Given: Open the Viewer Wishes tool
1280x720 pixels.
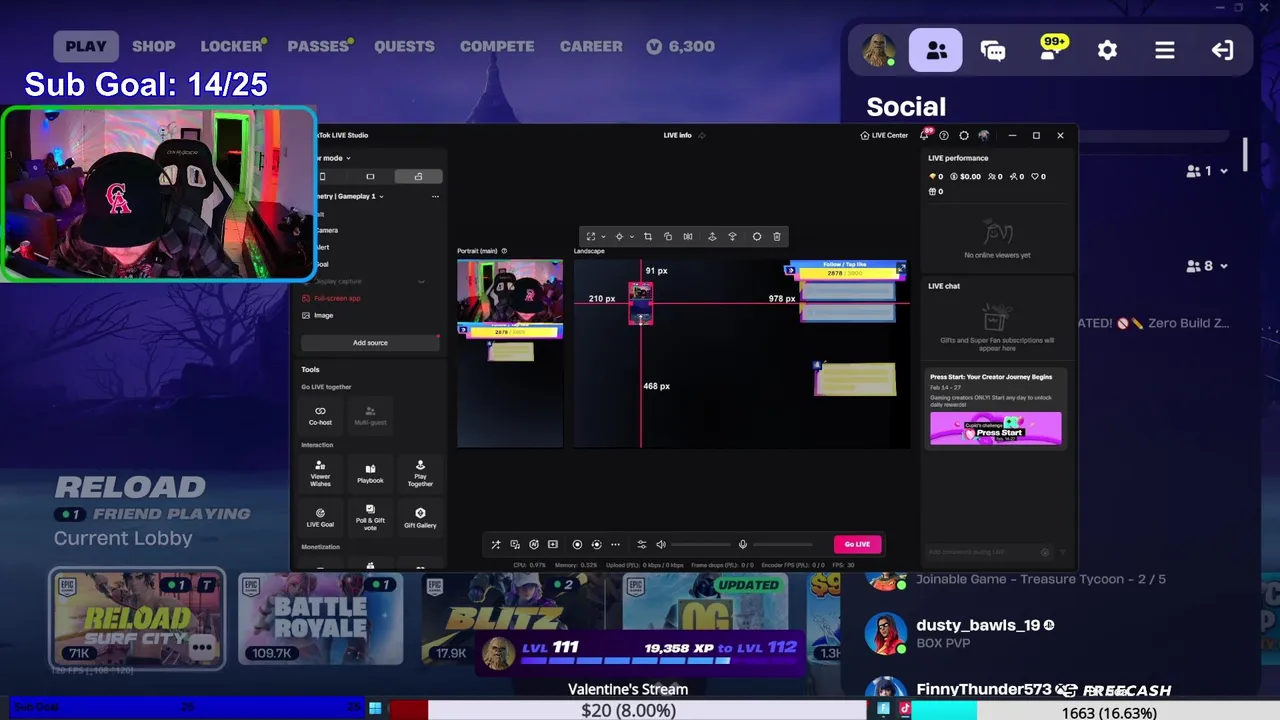Looking at the screenshot, I should (320, 473).
